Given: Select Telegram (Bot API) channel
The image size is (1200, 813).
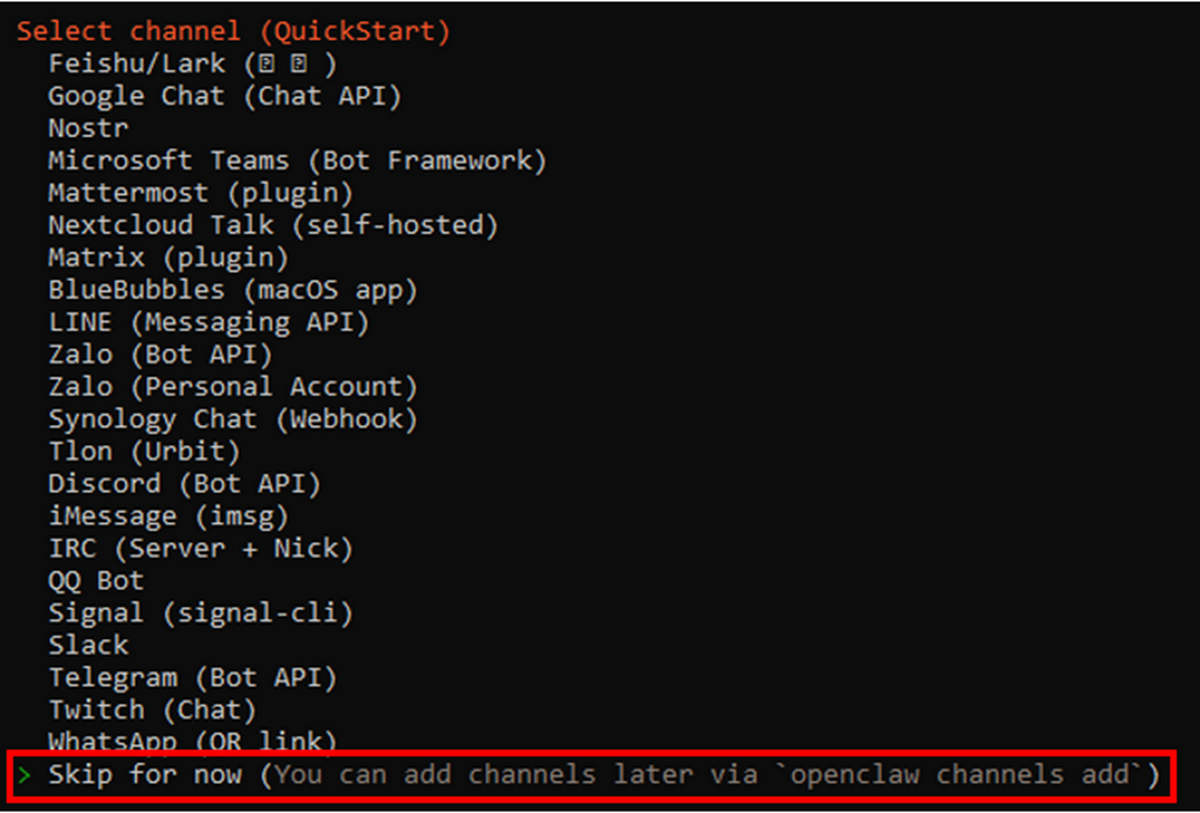Looking at the screenshot, I should [x=192, y=677].
